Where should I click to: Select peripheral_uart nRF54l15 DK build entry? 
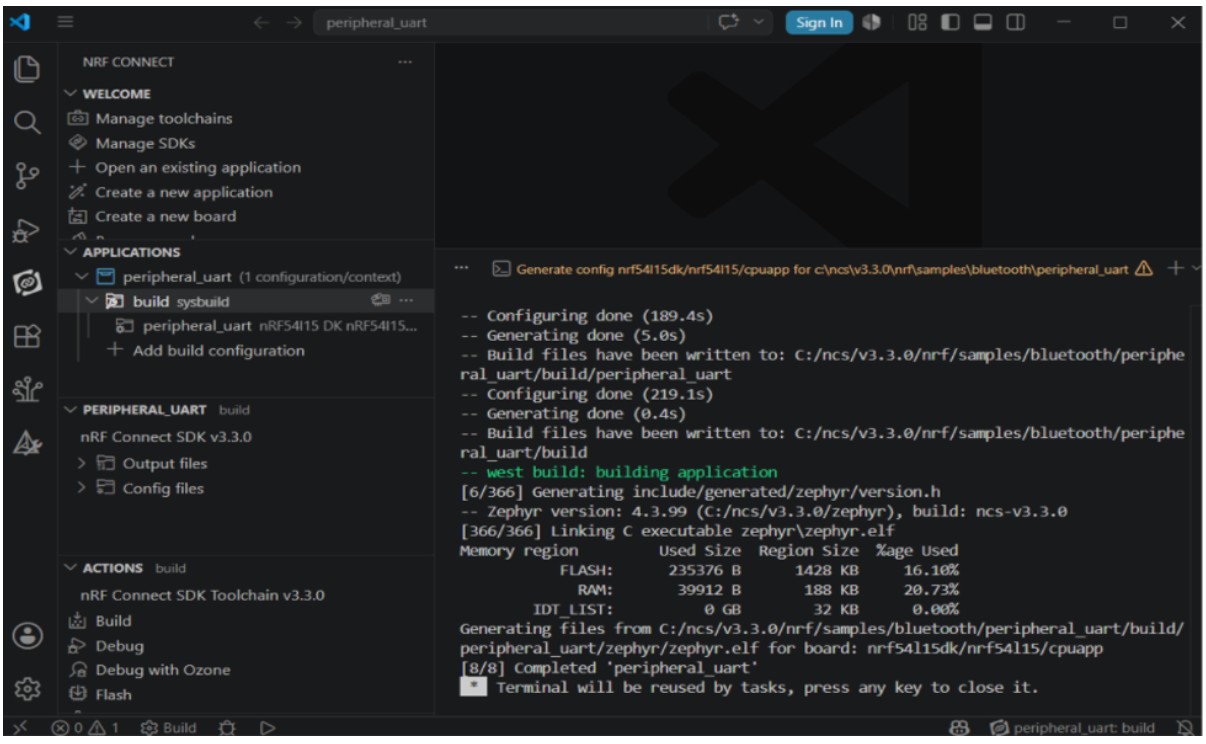point(265,326)
